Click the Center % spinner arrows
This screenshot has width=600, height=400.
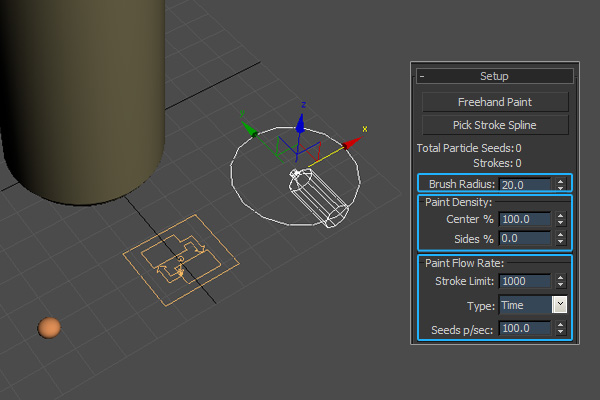point(560,219)
